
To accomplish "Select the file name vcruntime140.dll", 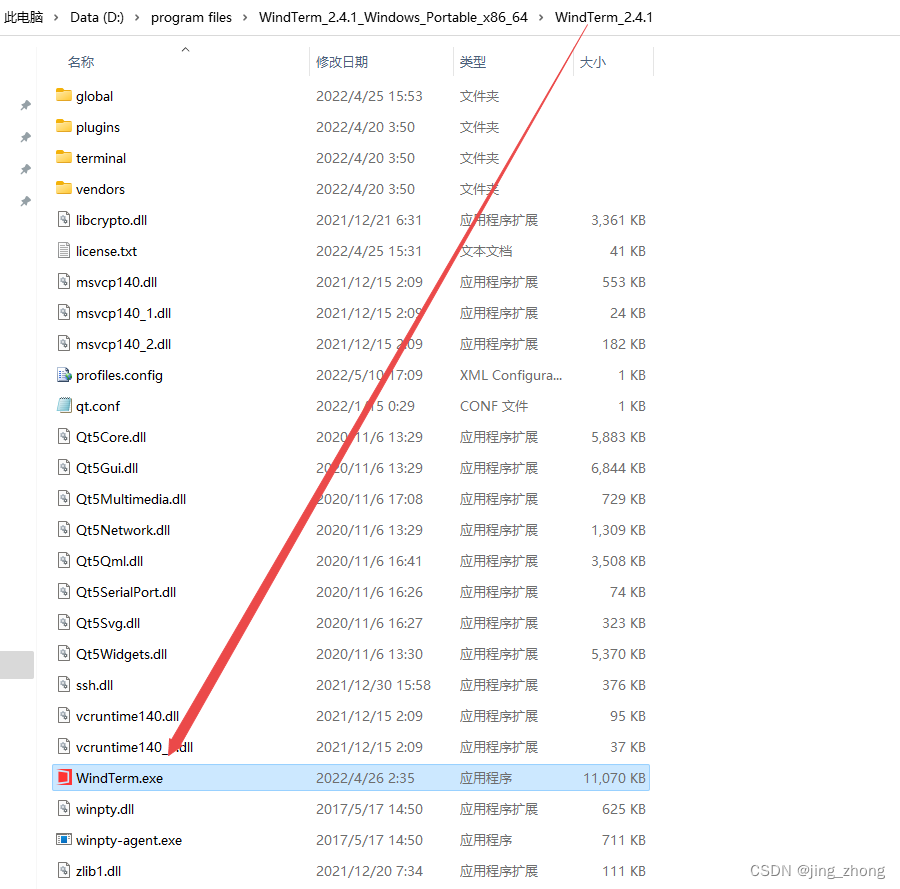I will pyautogui.click(x=127, y=716).
